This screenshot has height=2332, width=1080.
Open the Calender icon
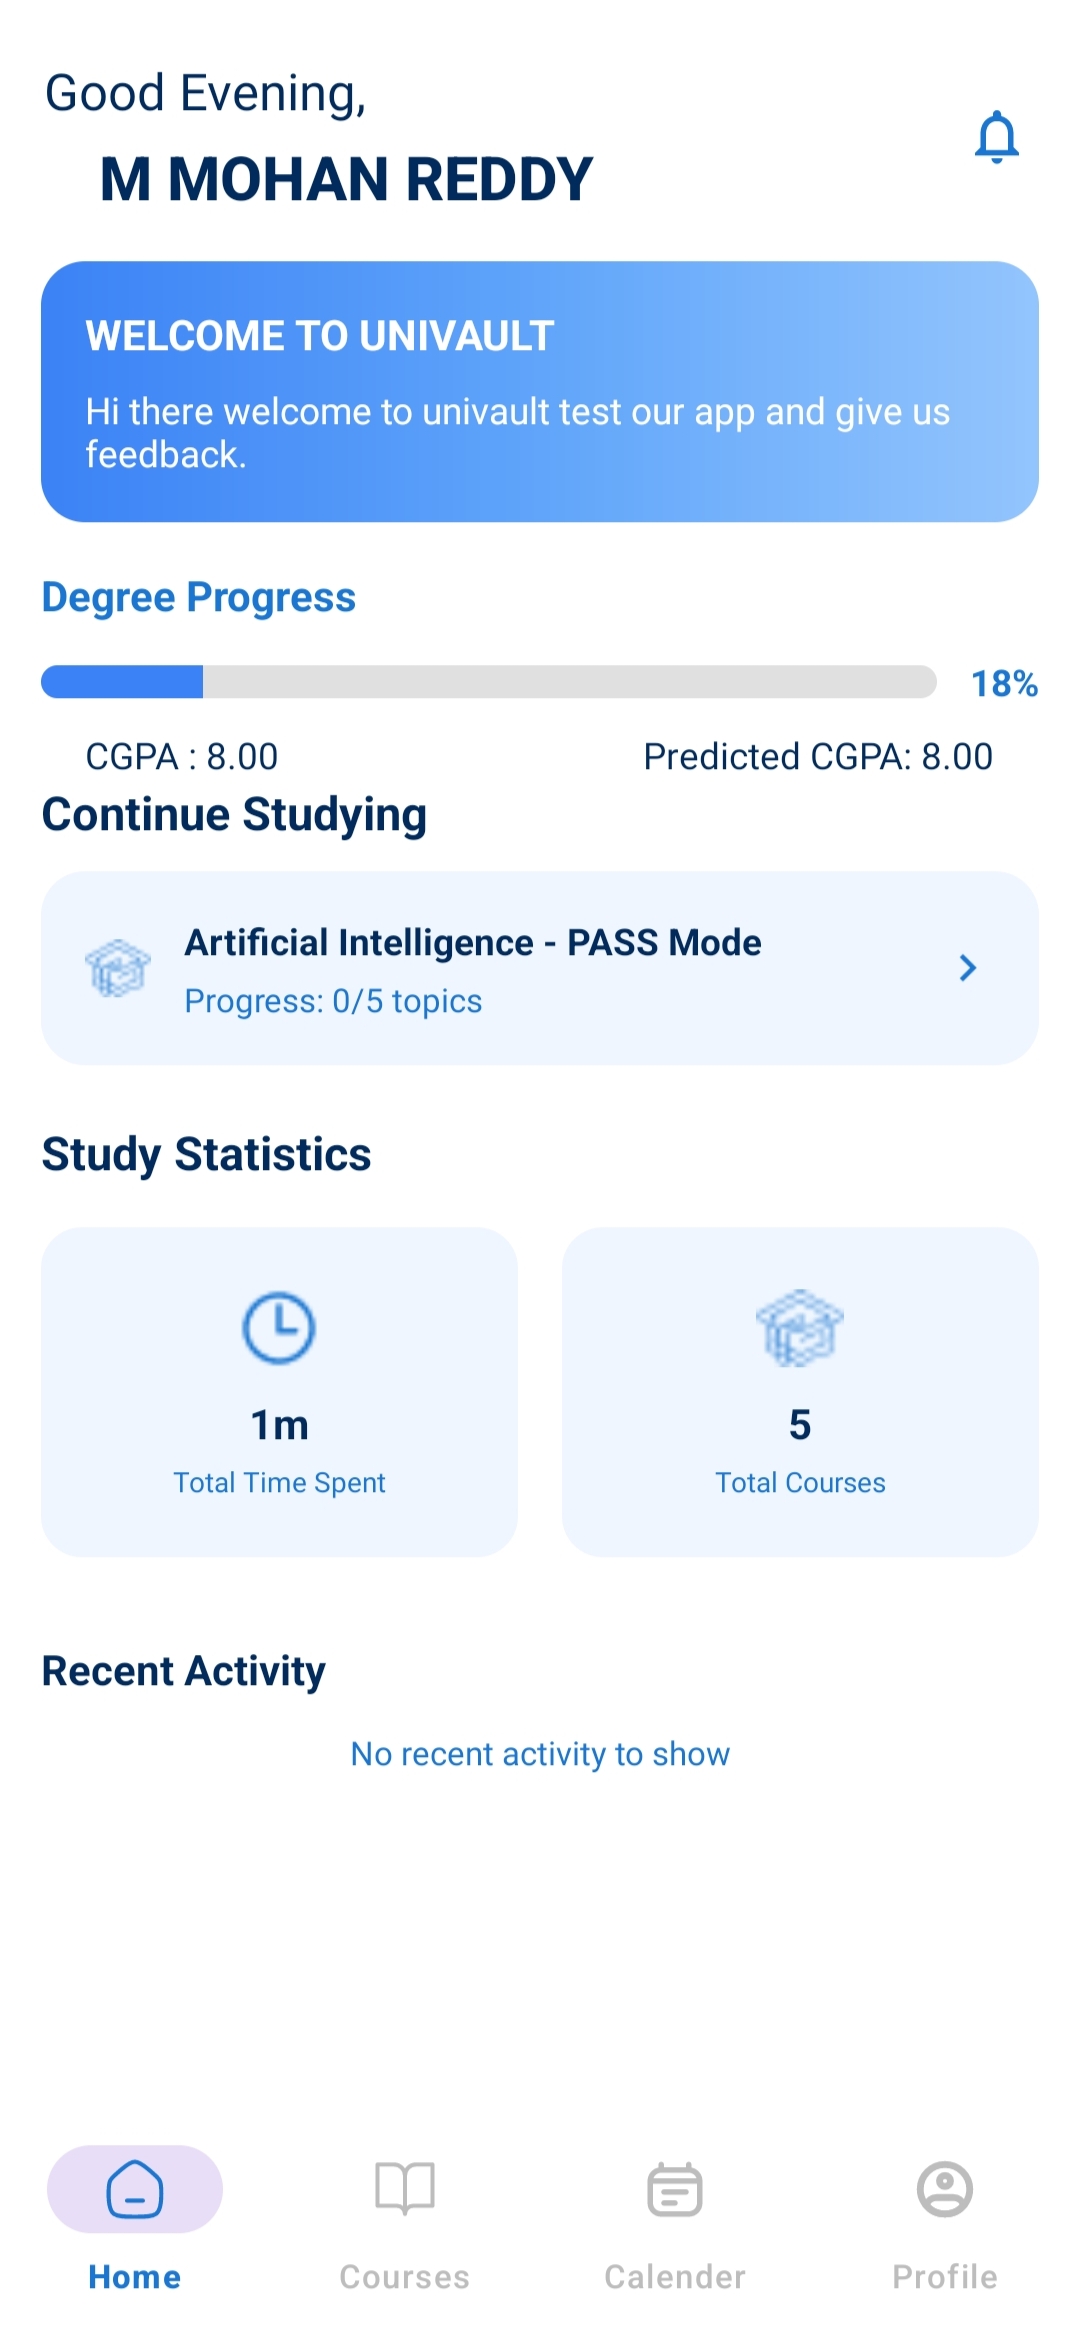tap(675, 2189)
